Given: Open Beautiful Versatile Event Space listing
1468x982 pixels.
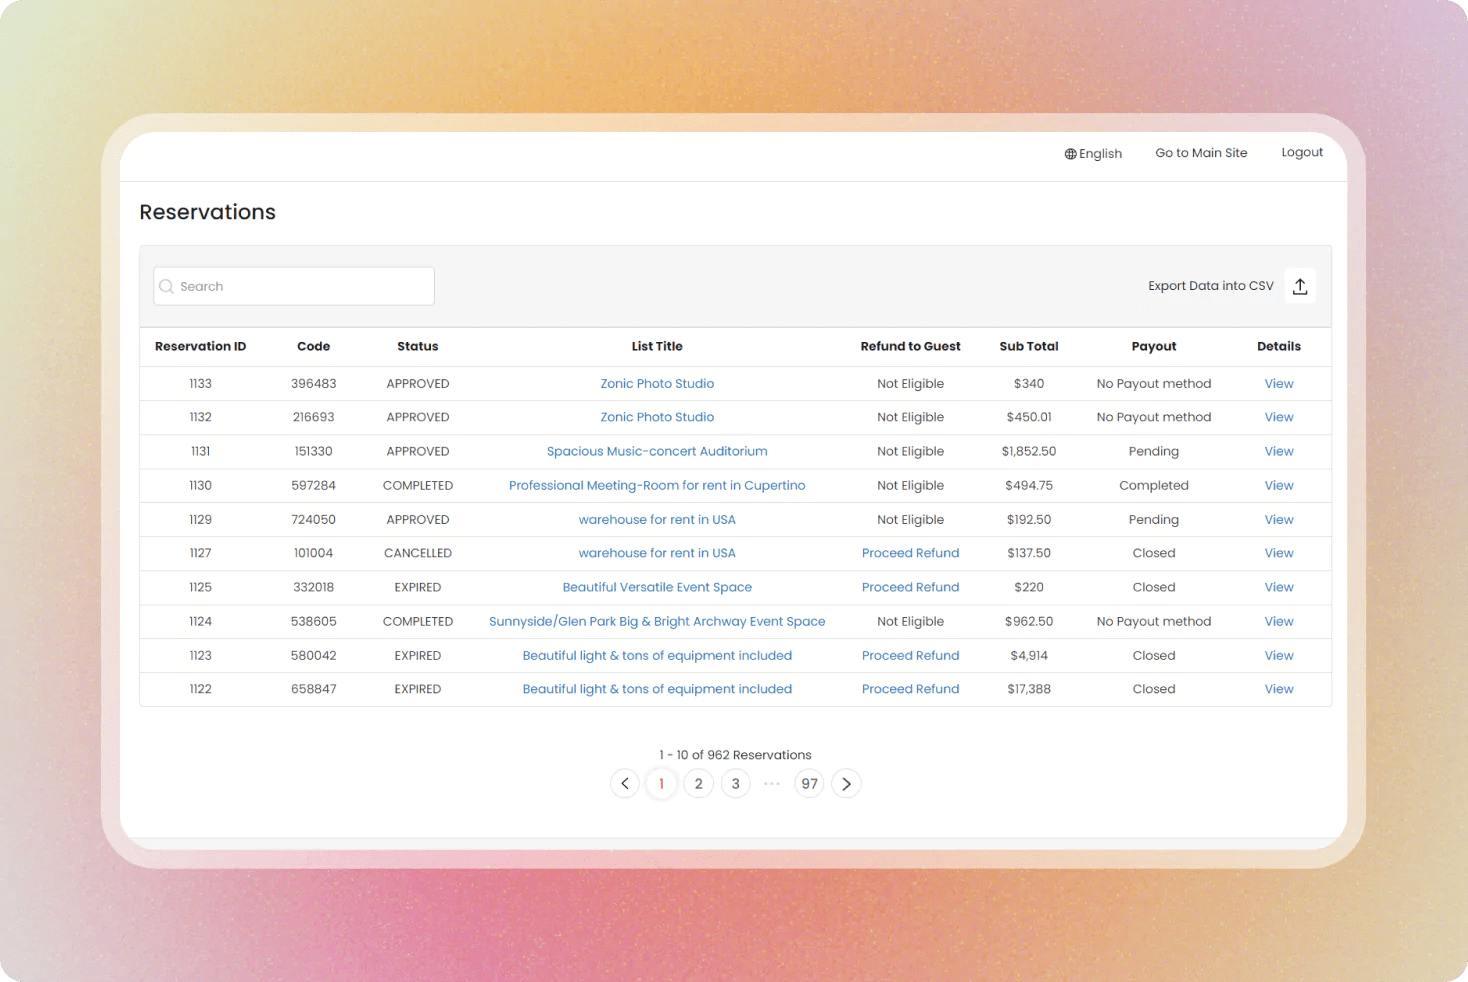Looking at the screenshot, I should click(x=657, y=588).
